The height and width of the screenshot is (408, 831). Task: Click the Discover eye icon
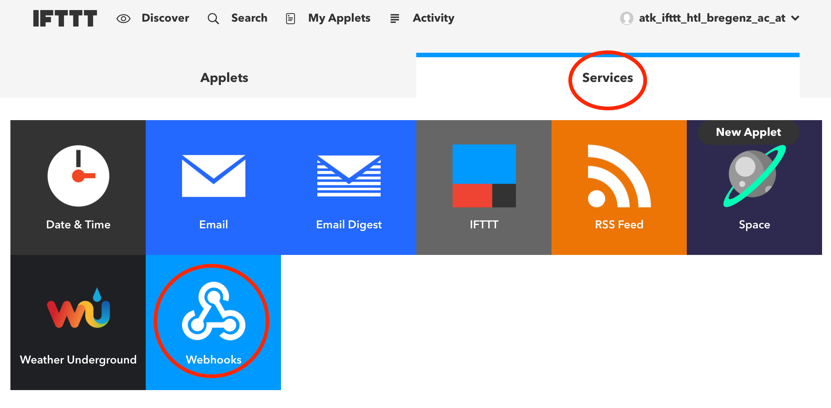(124, 18)
